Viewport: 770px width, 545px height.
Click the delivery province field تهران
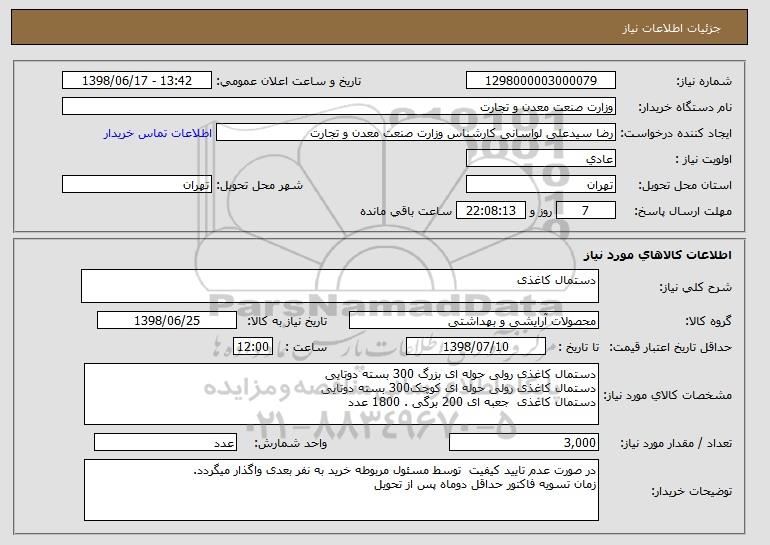tap(541, 185)
